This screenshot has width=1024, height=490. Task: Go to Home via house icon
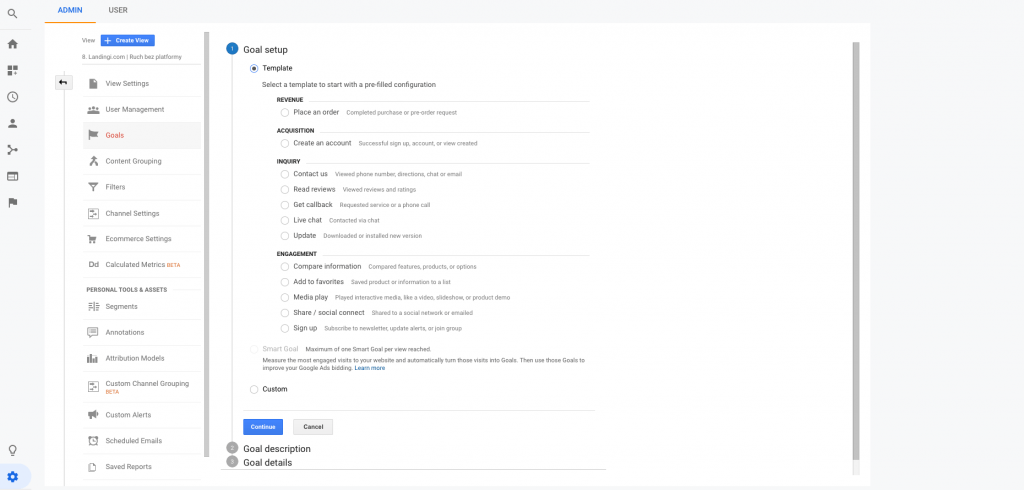(12, 44)
